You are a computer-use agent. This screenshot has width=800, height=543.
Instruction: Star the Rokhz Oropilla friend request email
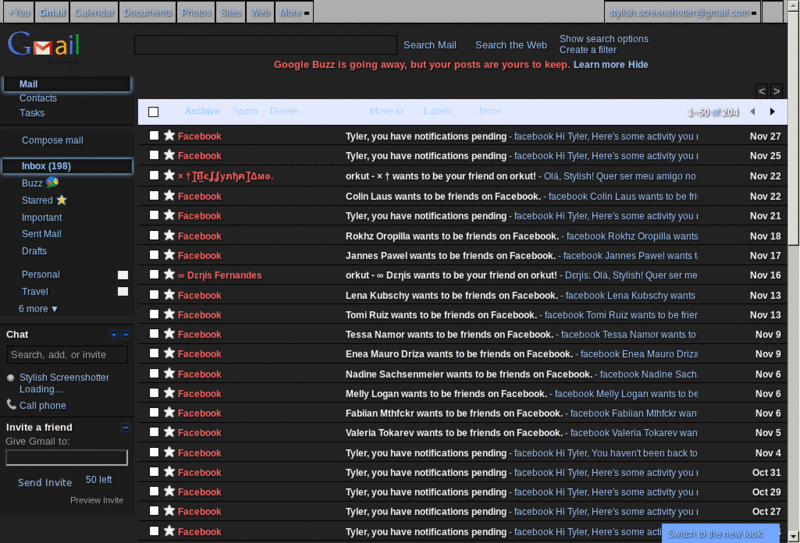[x=169, y=235]
